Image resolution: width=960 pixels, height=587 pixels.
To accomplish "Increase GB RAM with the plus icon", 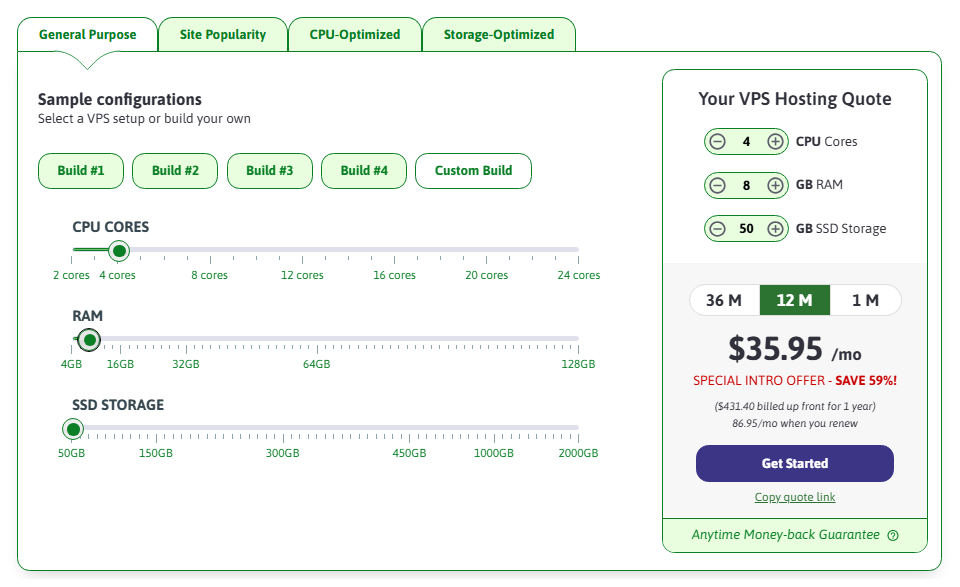I will point(774,185).
